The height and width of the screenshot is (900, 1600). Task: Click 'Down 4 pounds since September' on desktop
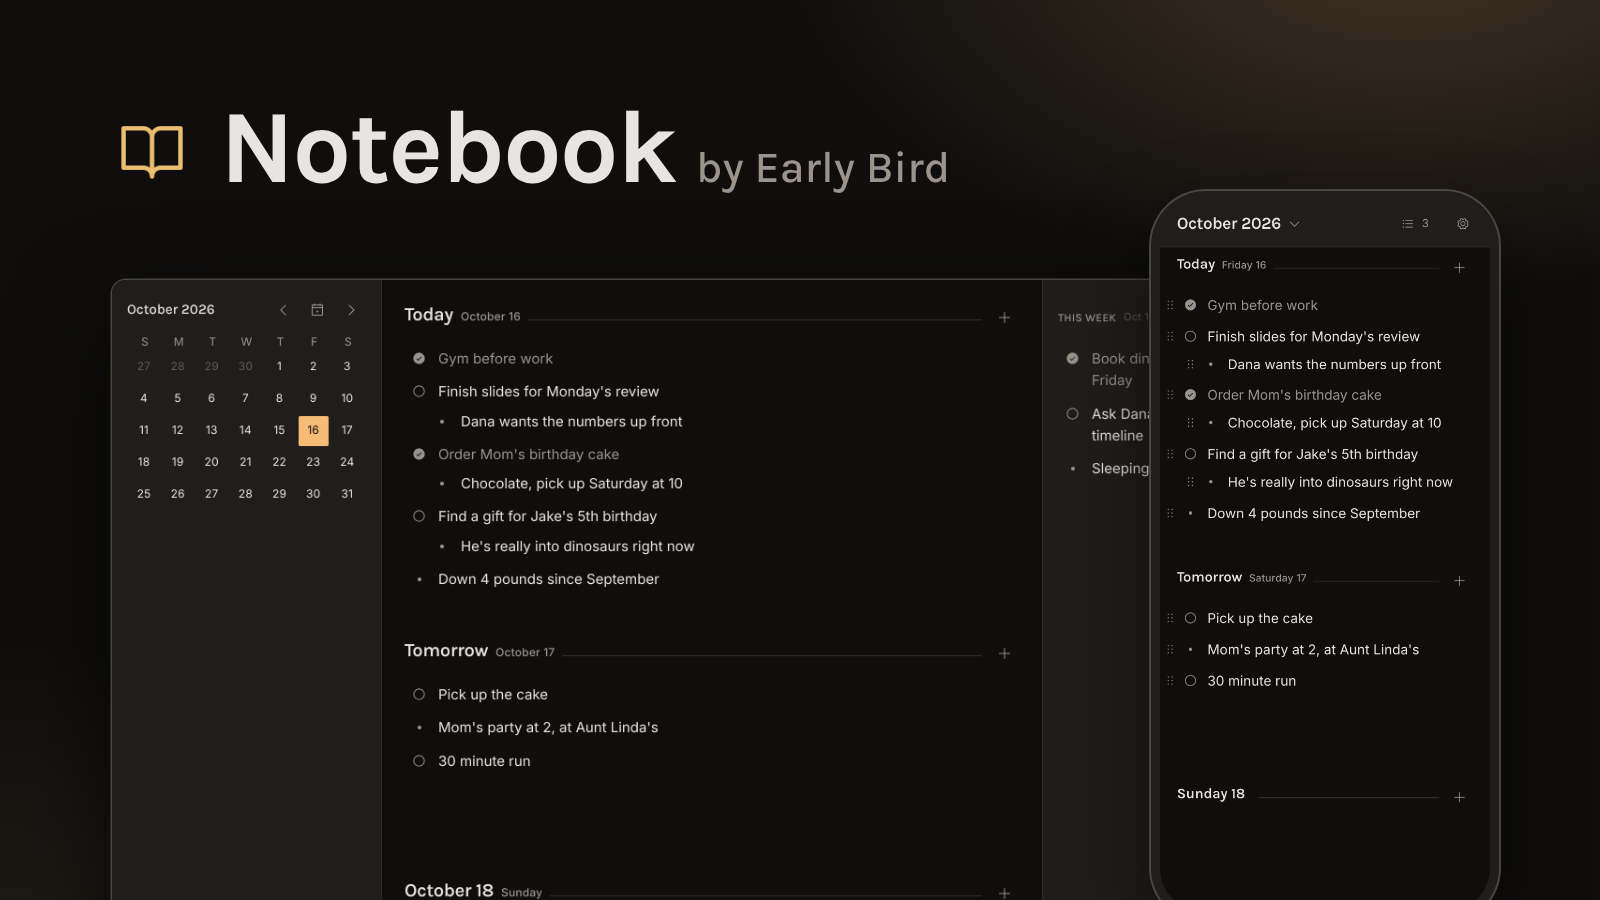(x=548, y=579)
